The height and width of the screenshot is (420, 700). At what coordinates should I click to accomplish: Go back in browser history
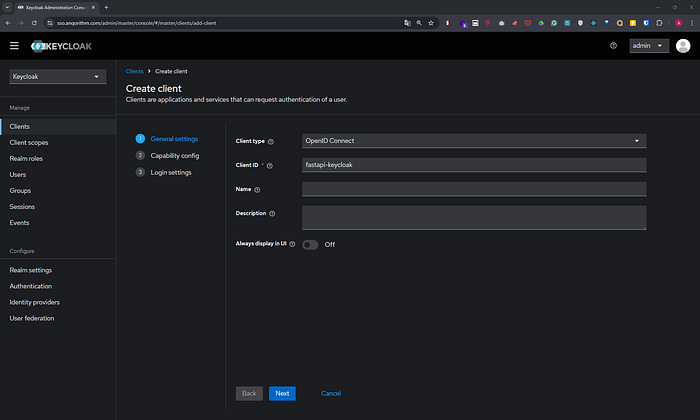pos(8,23)
